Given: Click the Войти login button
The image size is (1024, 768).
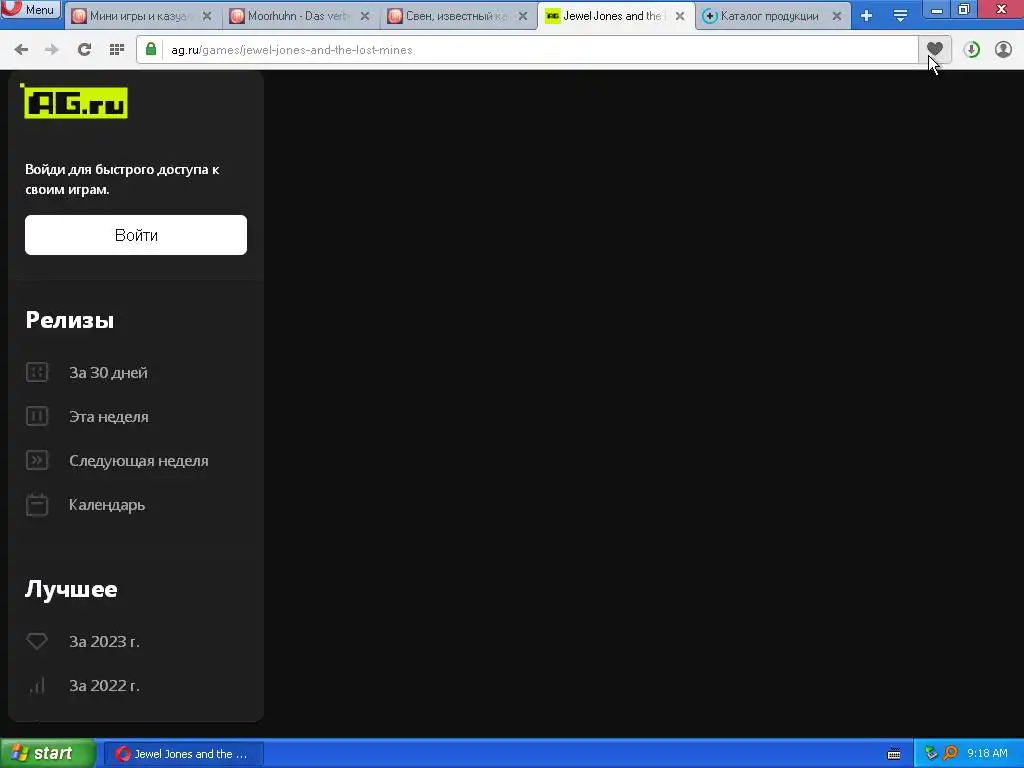Looking at the screenshot, I should 136,235.
